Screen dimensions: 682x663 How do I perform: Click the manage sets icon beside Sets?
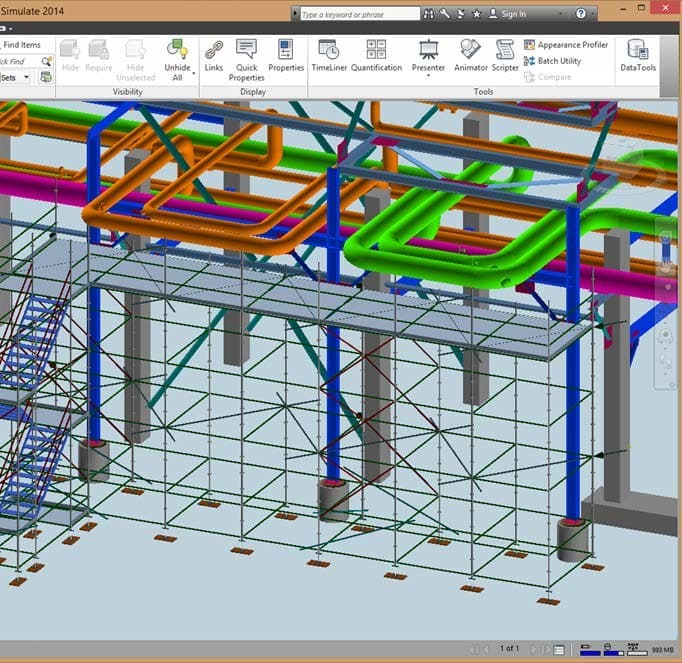point(46,77)
